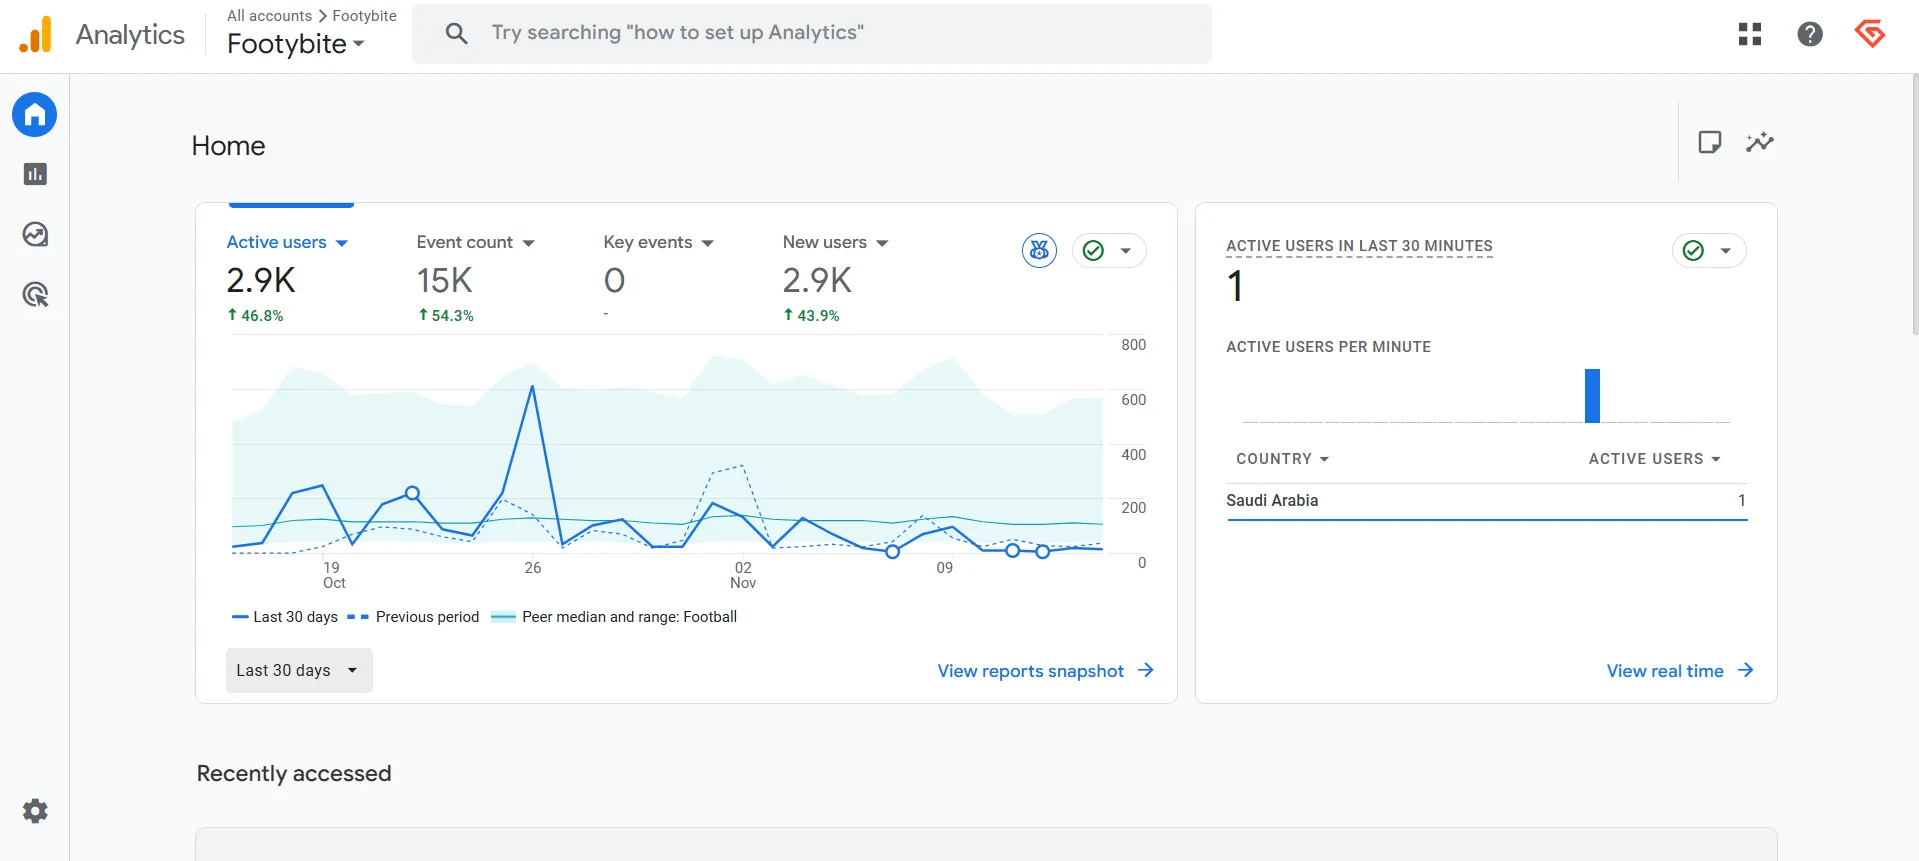Viewport: 1919px width, 861px height.
Task: Toggle the peer benchmarking icon
Action: (1039, 250)
